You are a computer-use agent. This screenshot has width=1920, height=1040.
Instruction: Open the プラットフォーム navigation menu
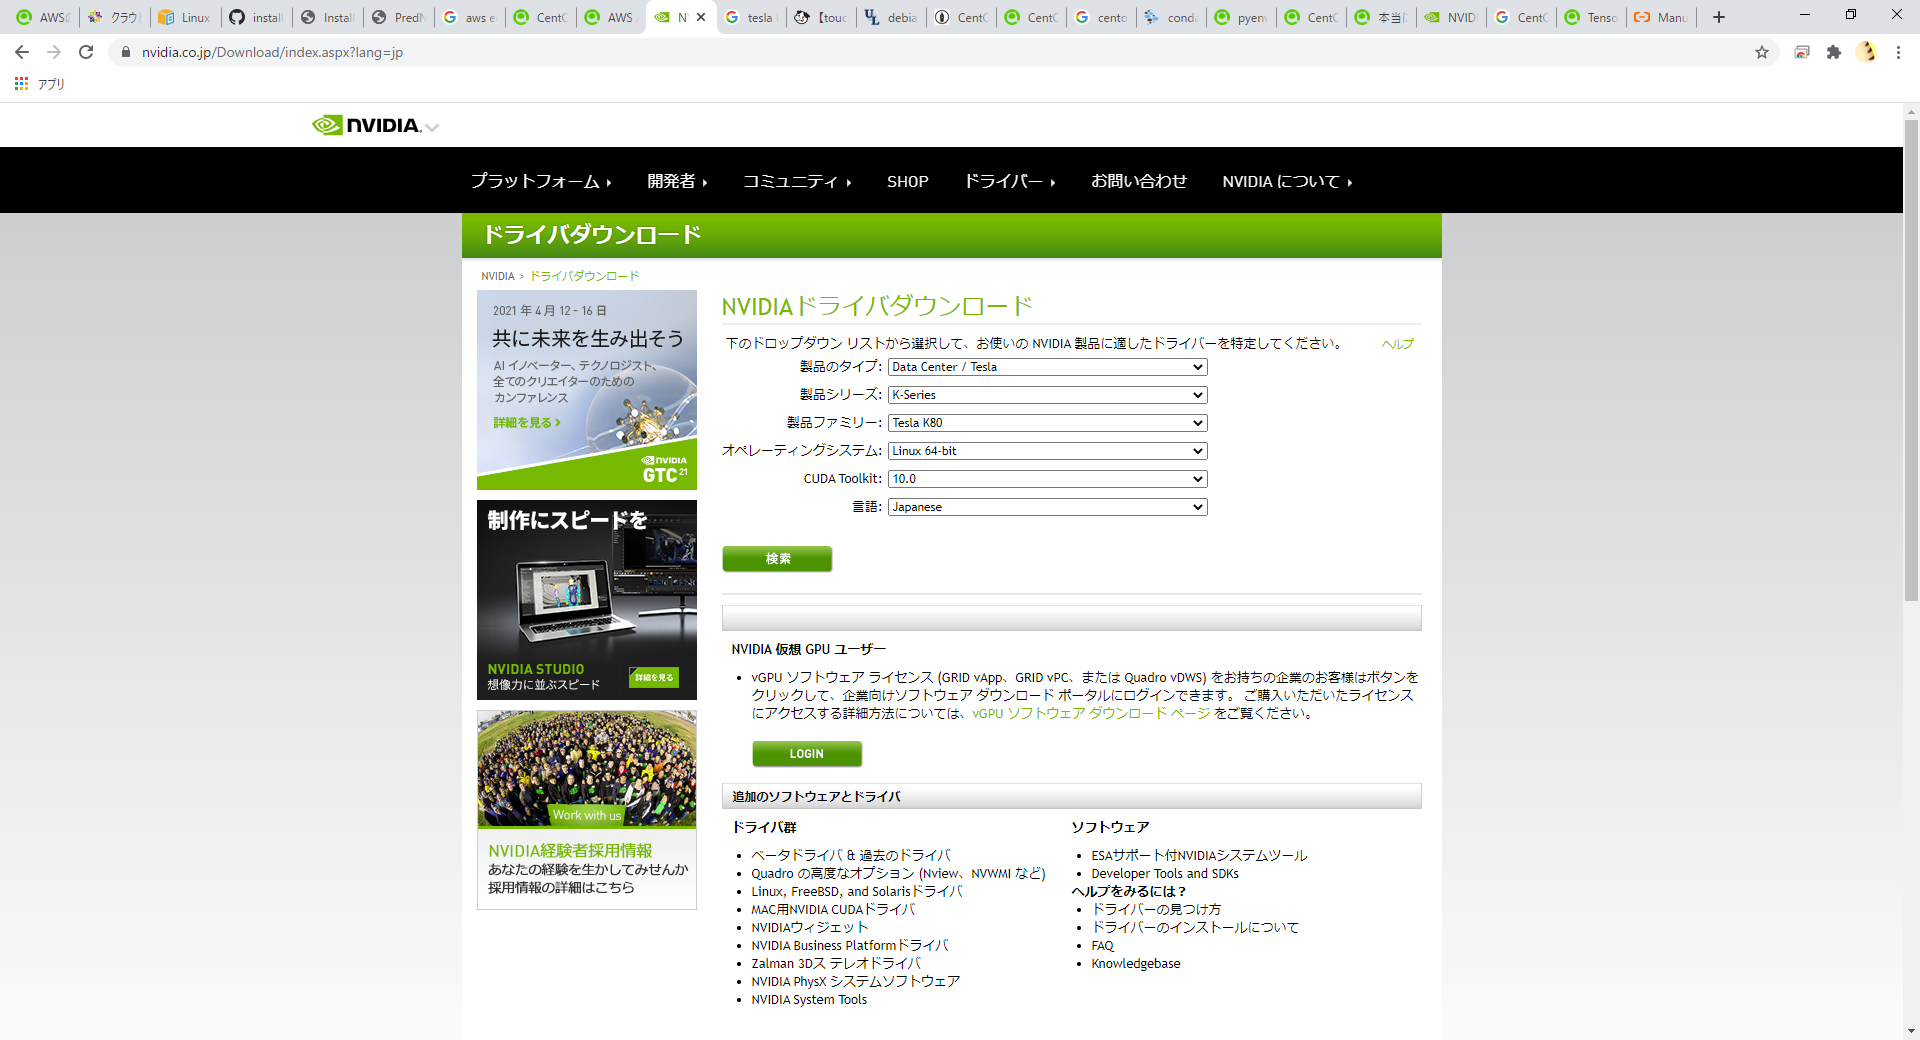(x=540, y=181)
